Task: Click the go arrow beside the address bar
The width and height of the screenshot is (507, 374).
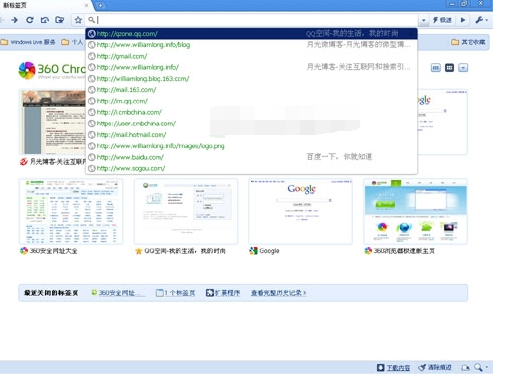Action: coord(463,20)
